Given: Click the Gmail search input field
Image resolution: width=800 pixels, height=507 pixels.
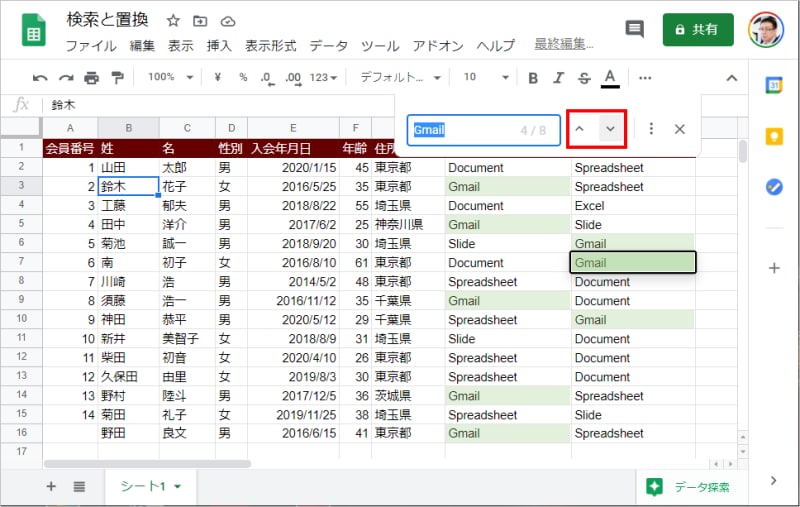Looking at the screenshot, I should click(484, 130).
